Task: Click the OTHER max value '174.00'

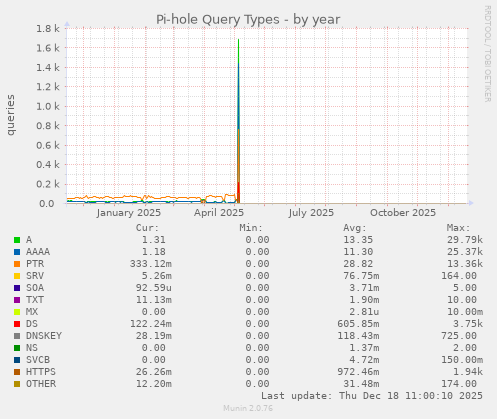Action: (459, 384)
